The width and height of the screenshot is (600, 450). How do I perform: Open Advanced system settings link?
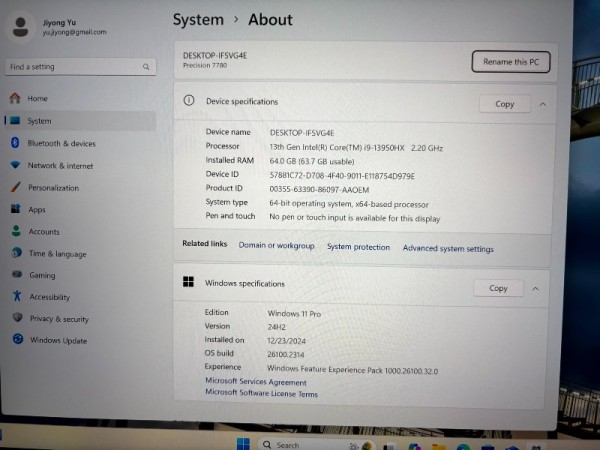tap(448, 249)
